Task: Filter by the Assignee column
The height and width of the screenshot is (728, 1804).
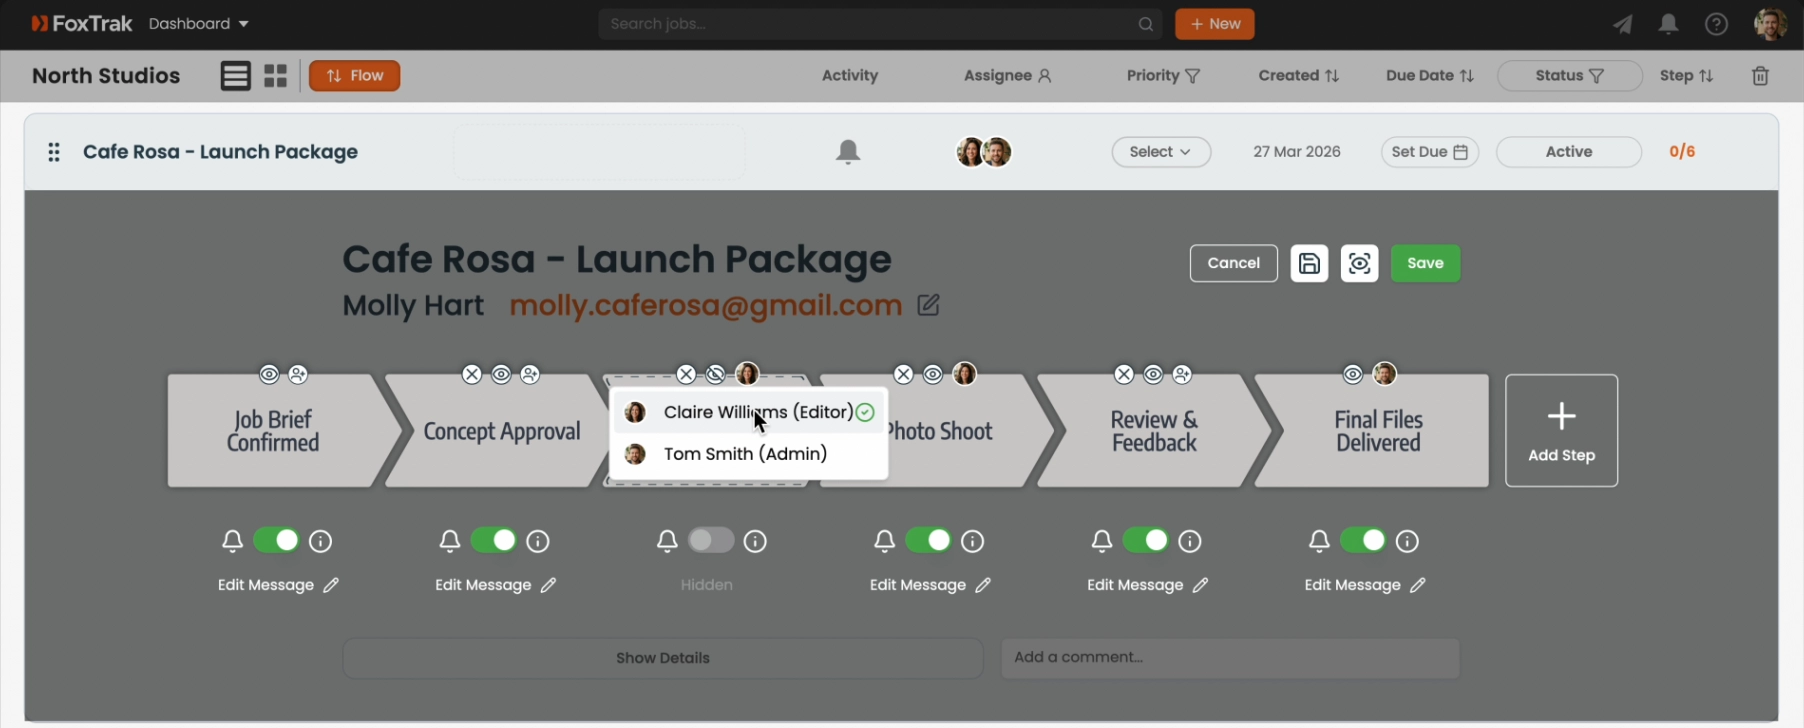Action: 1008,76
